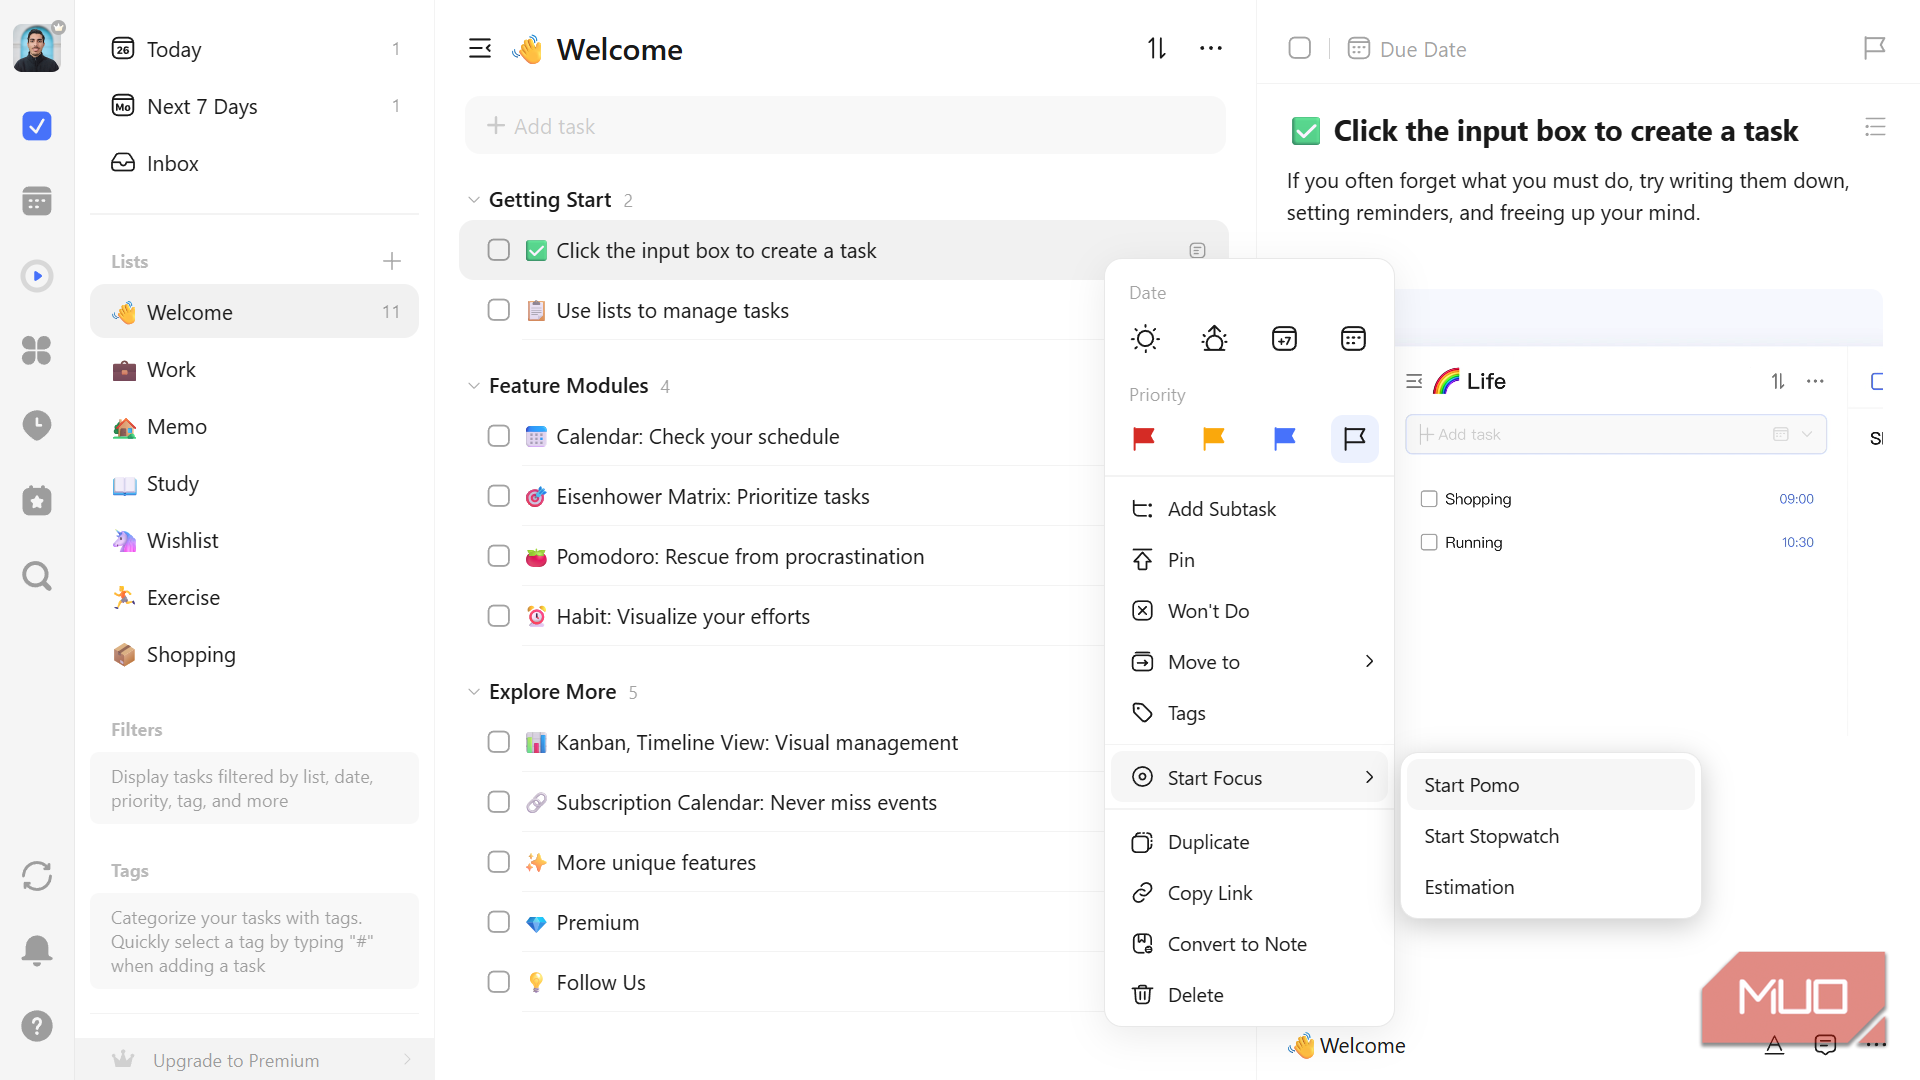Open the Inbox list
The image size is (1920, 1080).
pyautogui.click(x=255, y=163)
